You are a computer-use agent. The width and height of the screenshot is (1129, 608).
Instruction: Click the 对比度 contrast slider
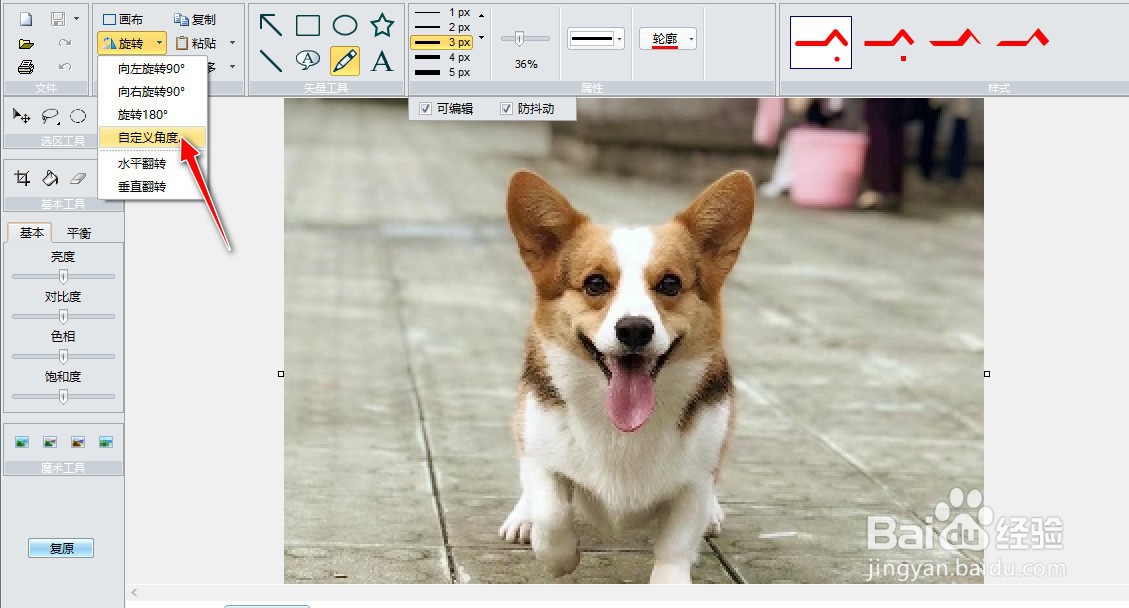(x=63, y=316)
